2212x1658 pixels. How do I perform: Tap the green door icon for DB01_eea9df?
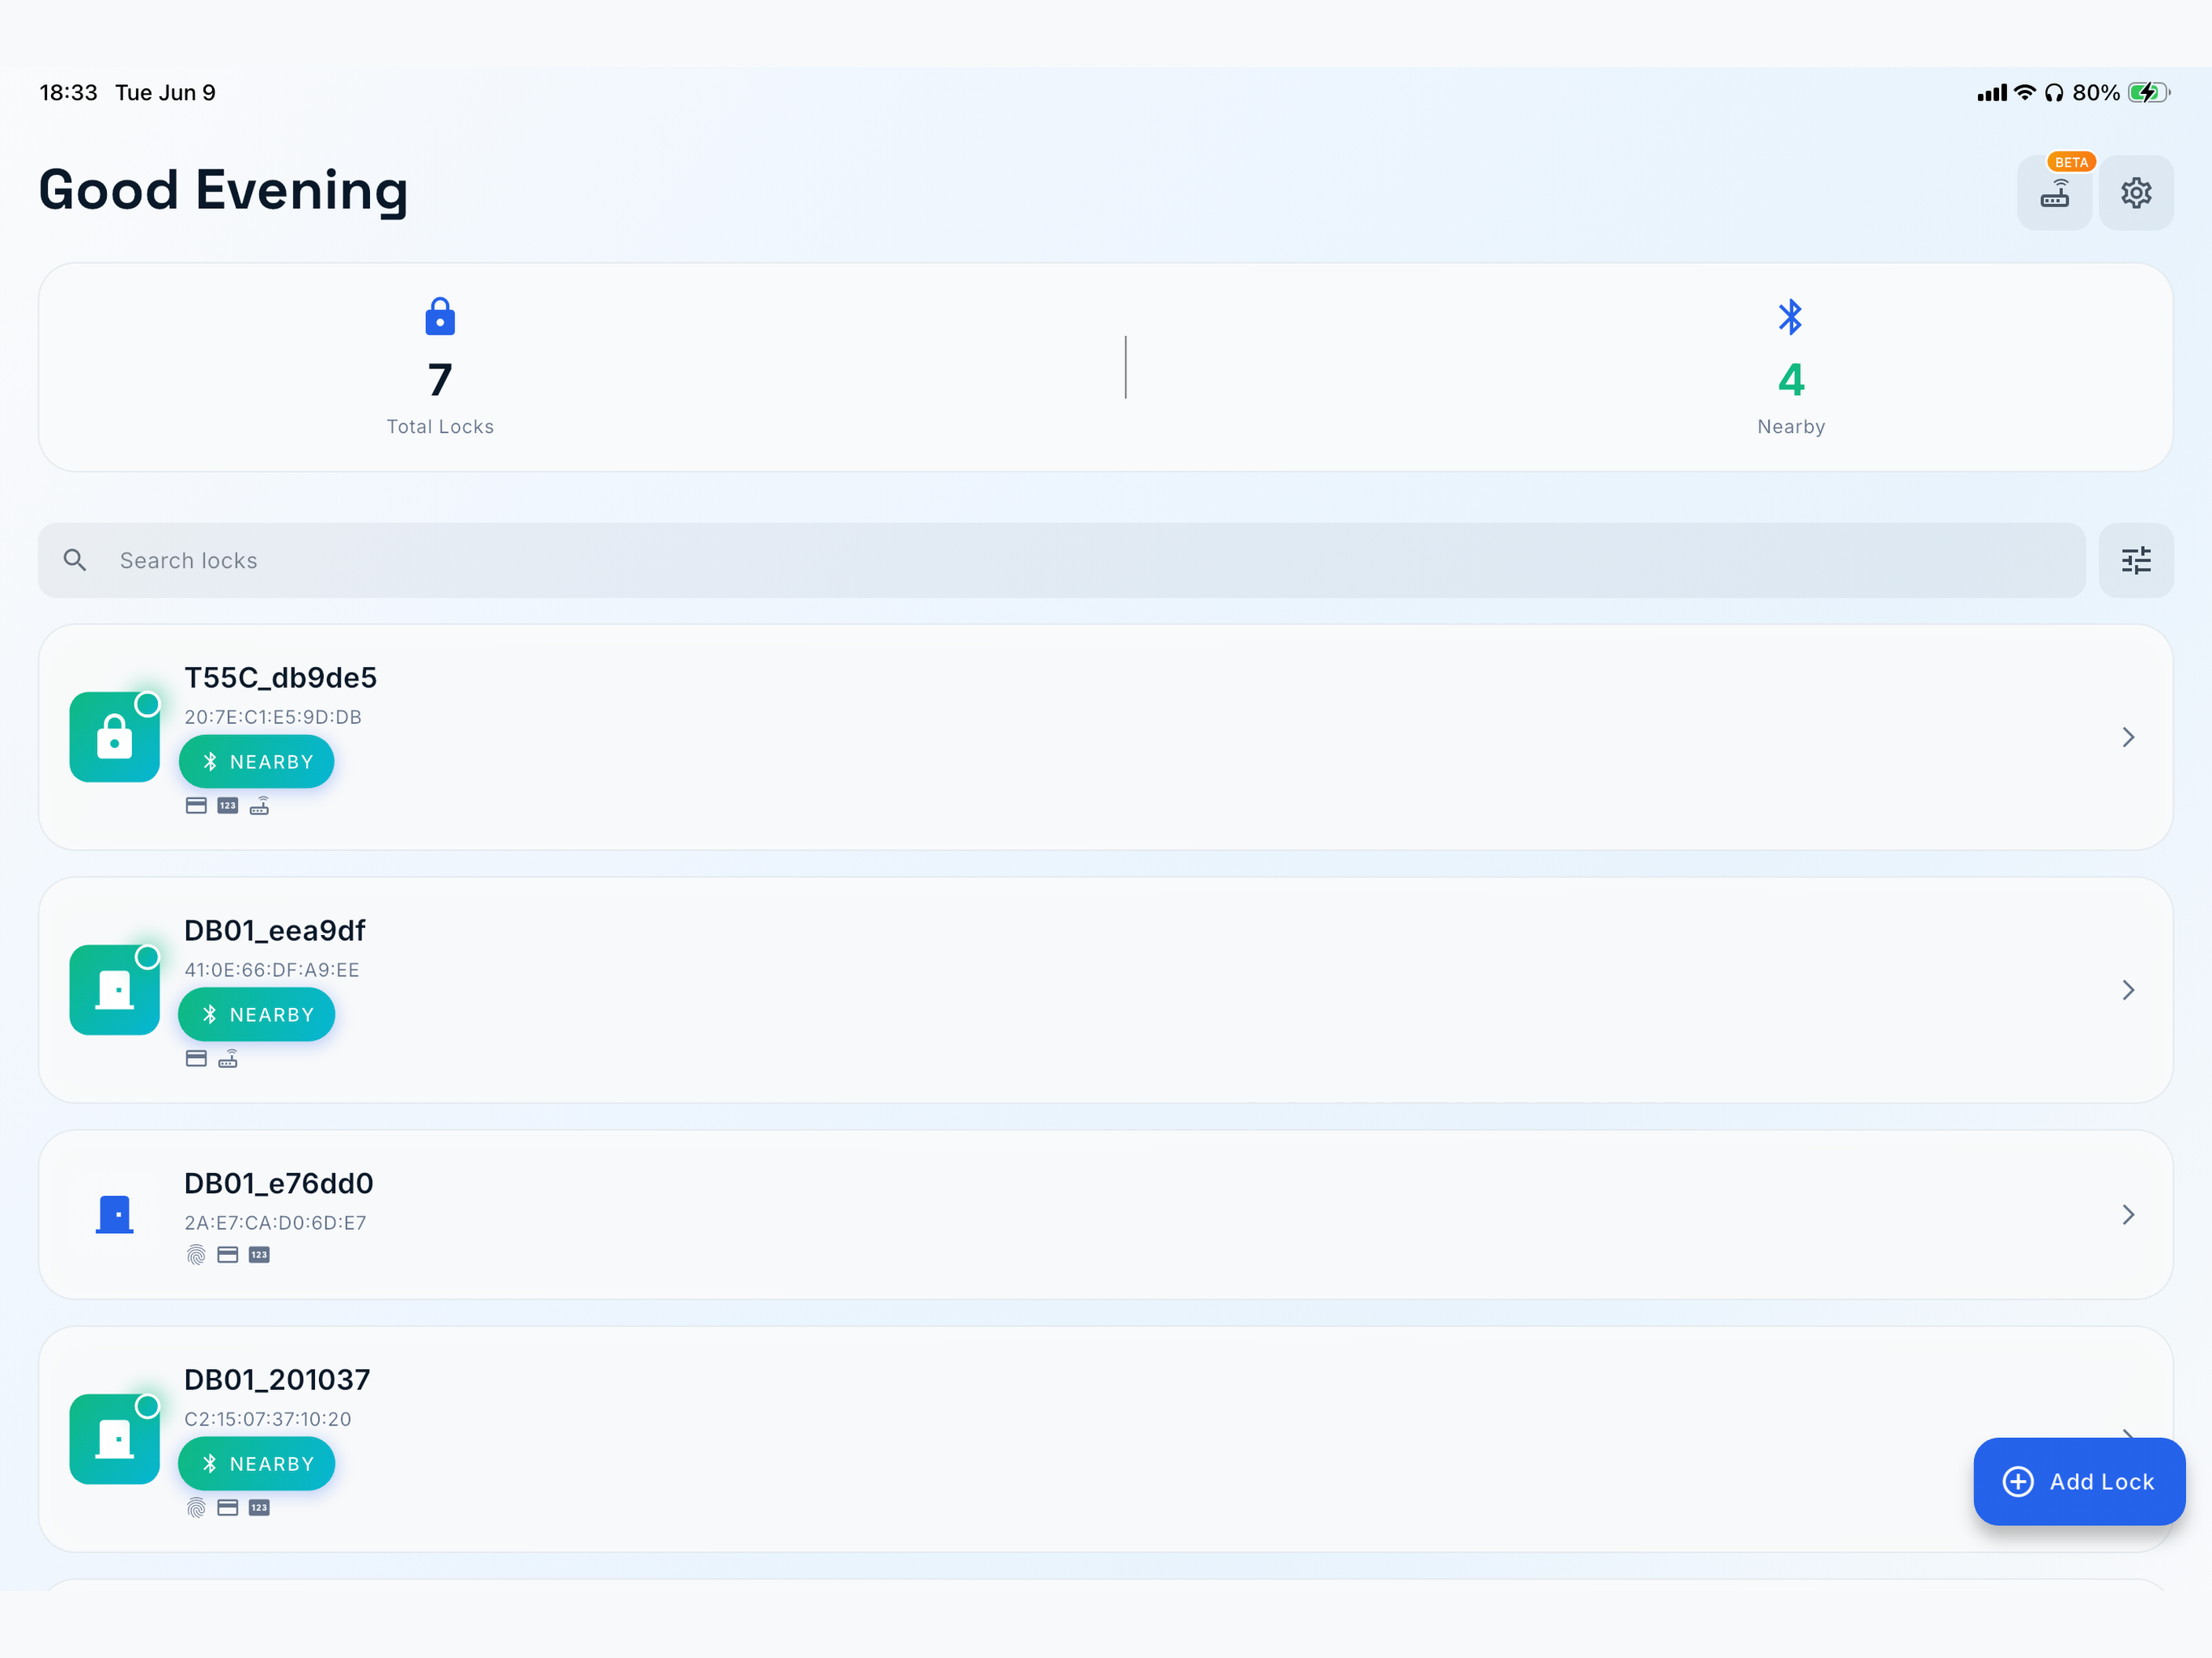coord(114,990)
